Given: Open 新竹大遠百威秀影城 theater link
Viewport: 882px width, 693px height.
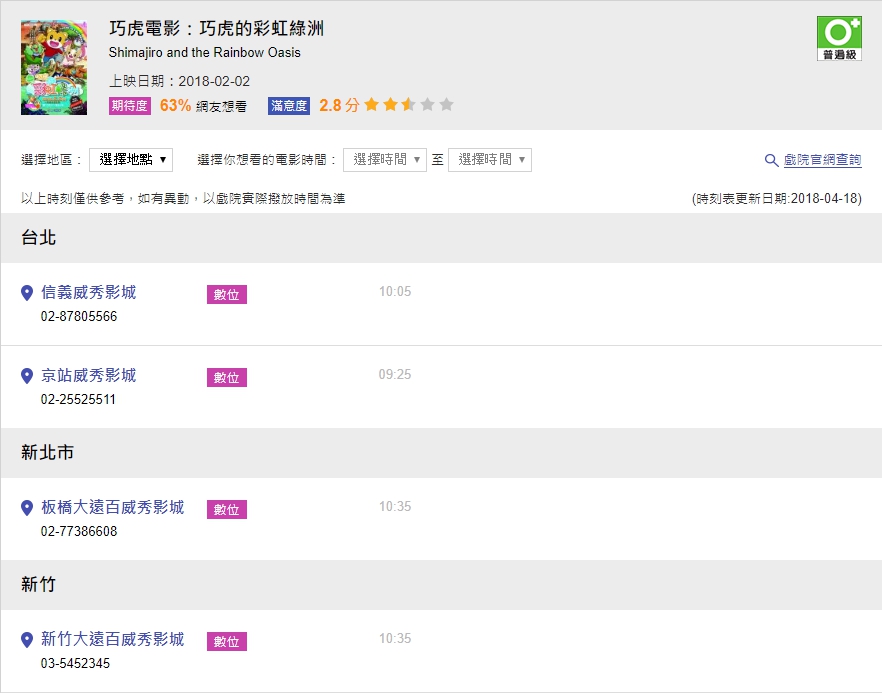Looking at the screenshot, I should click(112, 639).
